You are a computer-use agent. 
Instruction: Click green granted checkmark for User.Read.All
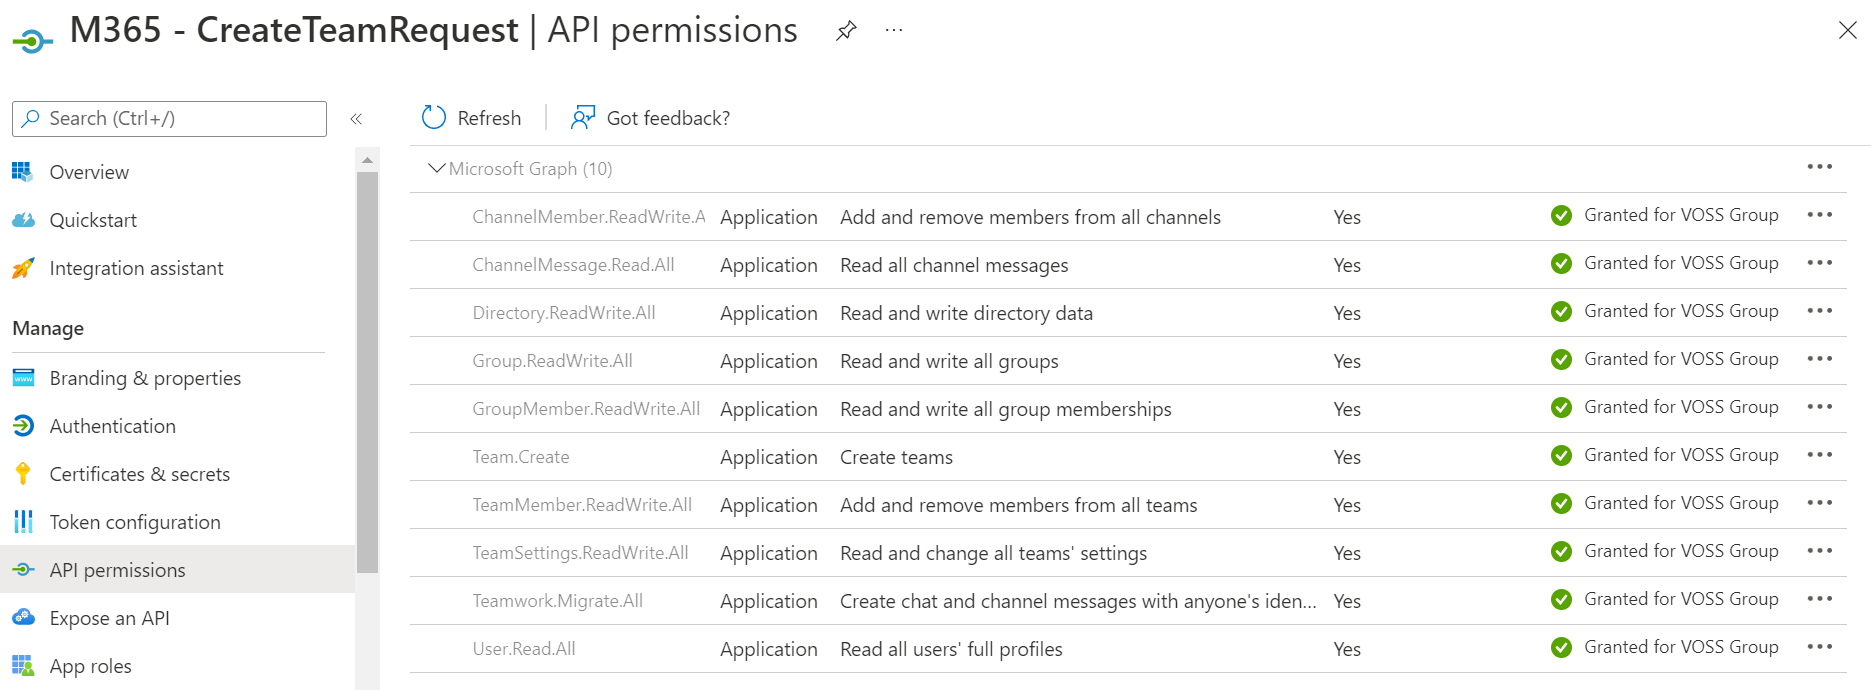click(1561, 648)
